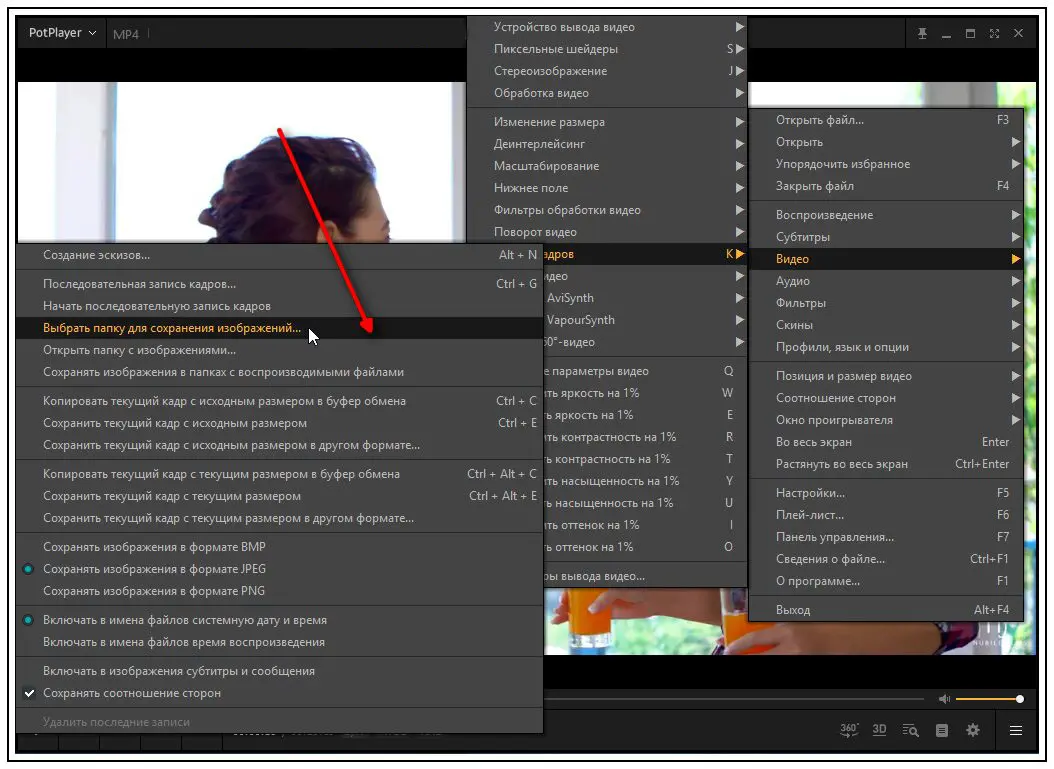Image resolution: width=1054 pixels, height=769 pixels.
Task: Select saving images in PNG format
Action: tap(154, 591)
